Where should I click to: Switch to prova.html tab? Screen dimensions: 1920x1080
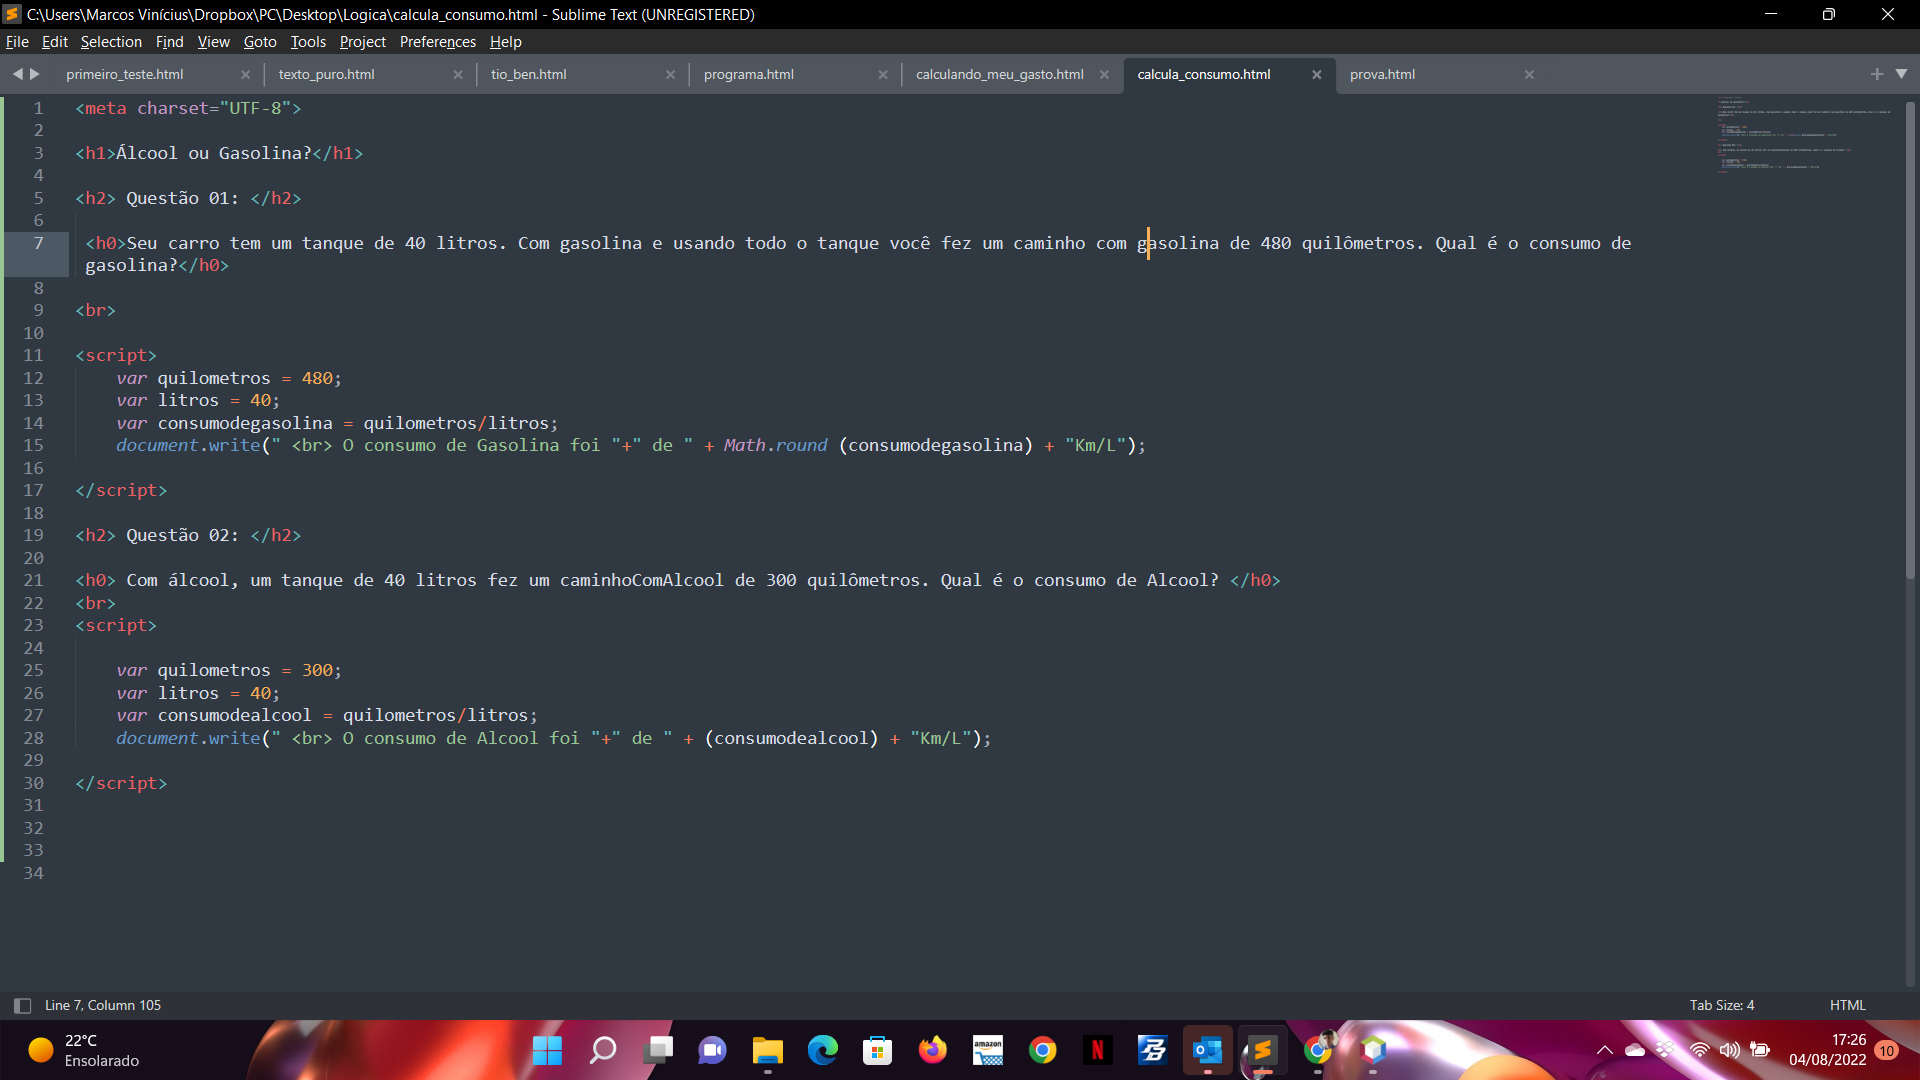1382,75
